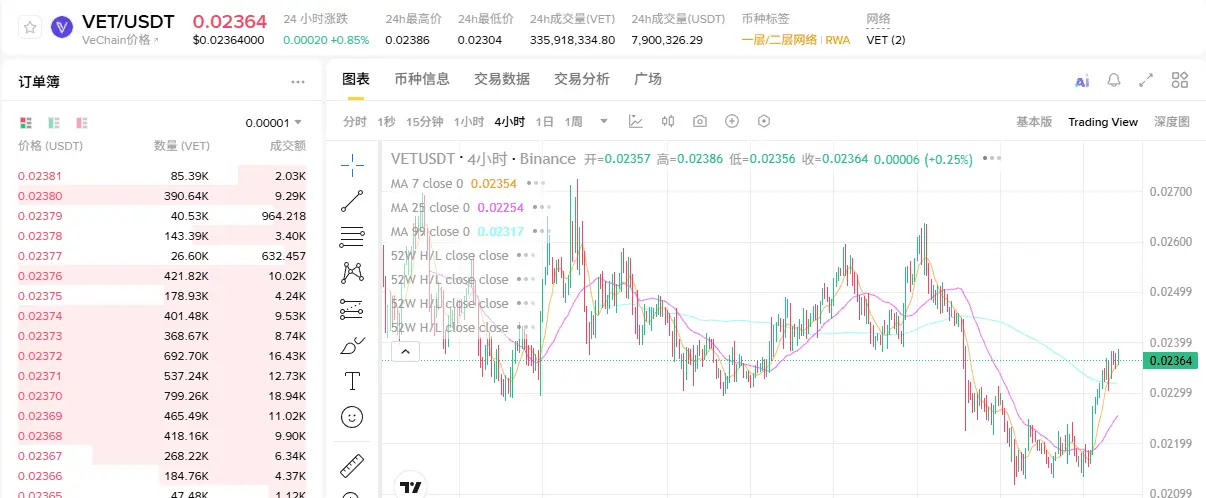Open the emoji and icons tool
The image size is (1206, 498).
352,417
